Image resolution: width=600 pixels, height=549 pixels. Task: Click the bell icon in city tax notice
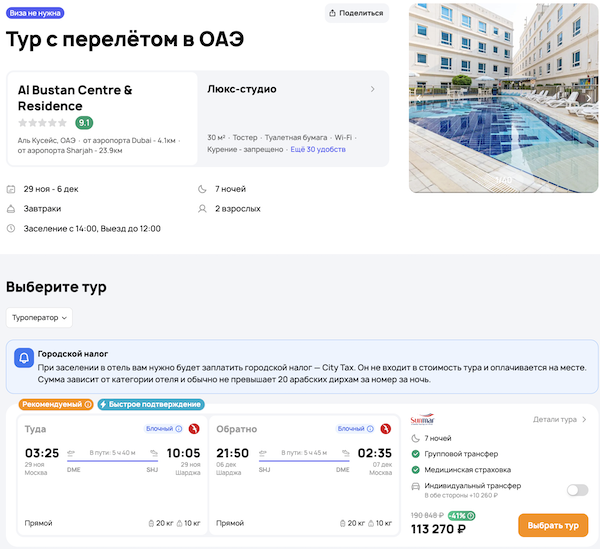pos(24,358)
